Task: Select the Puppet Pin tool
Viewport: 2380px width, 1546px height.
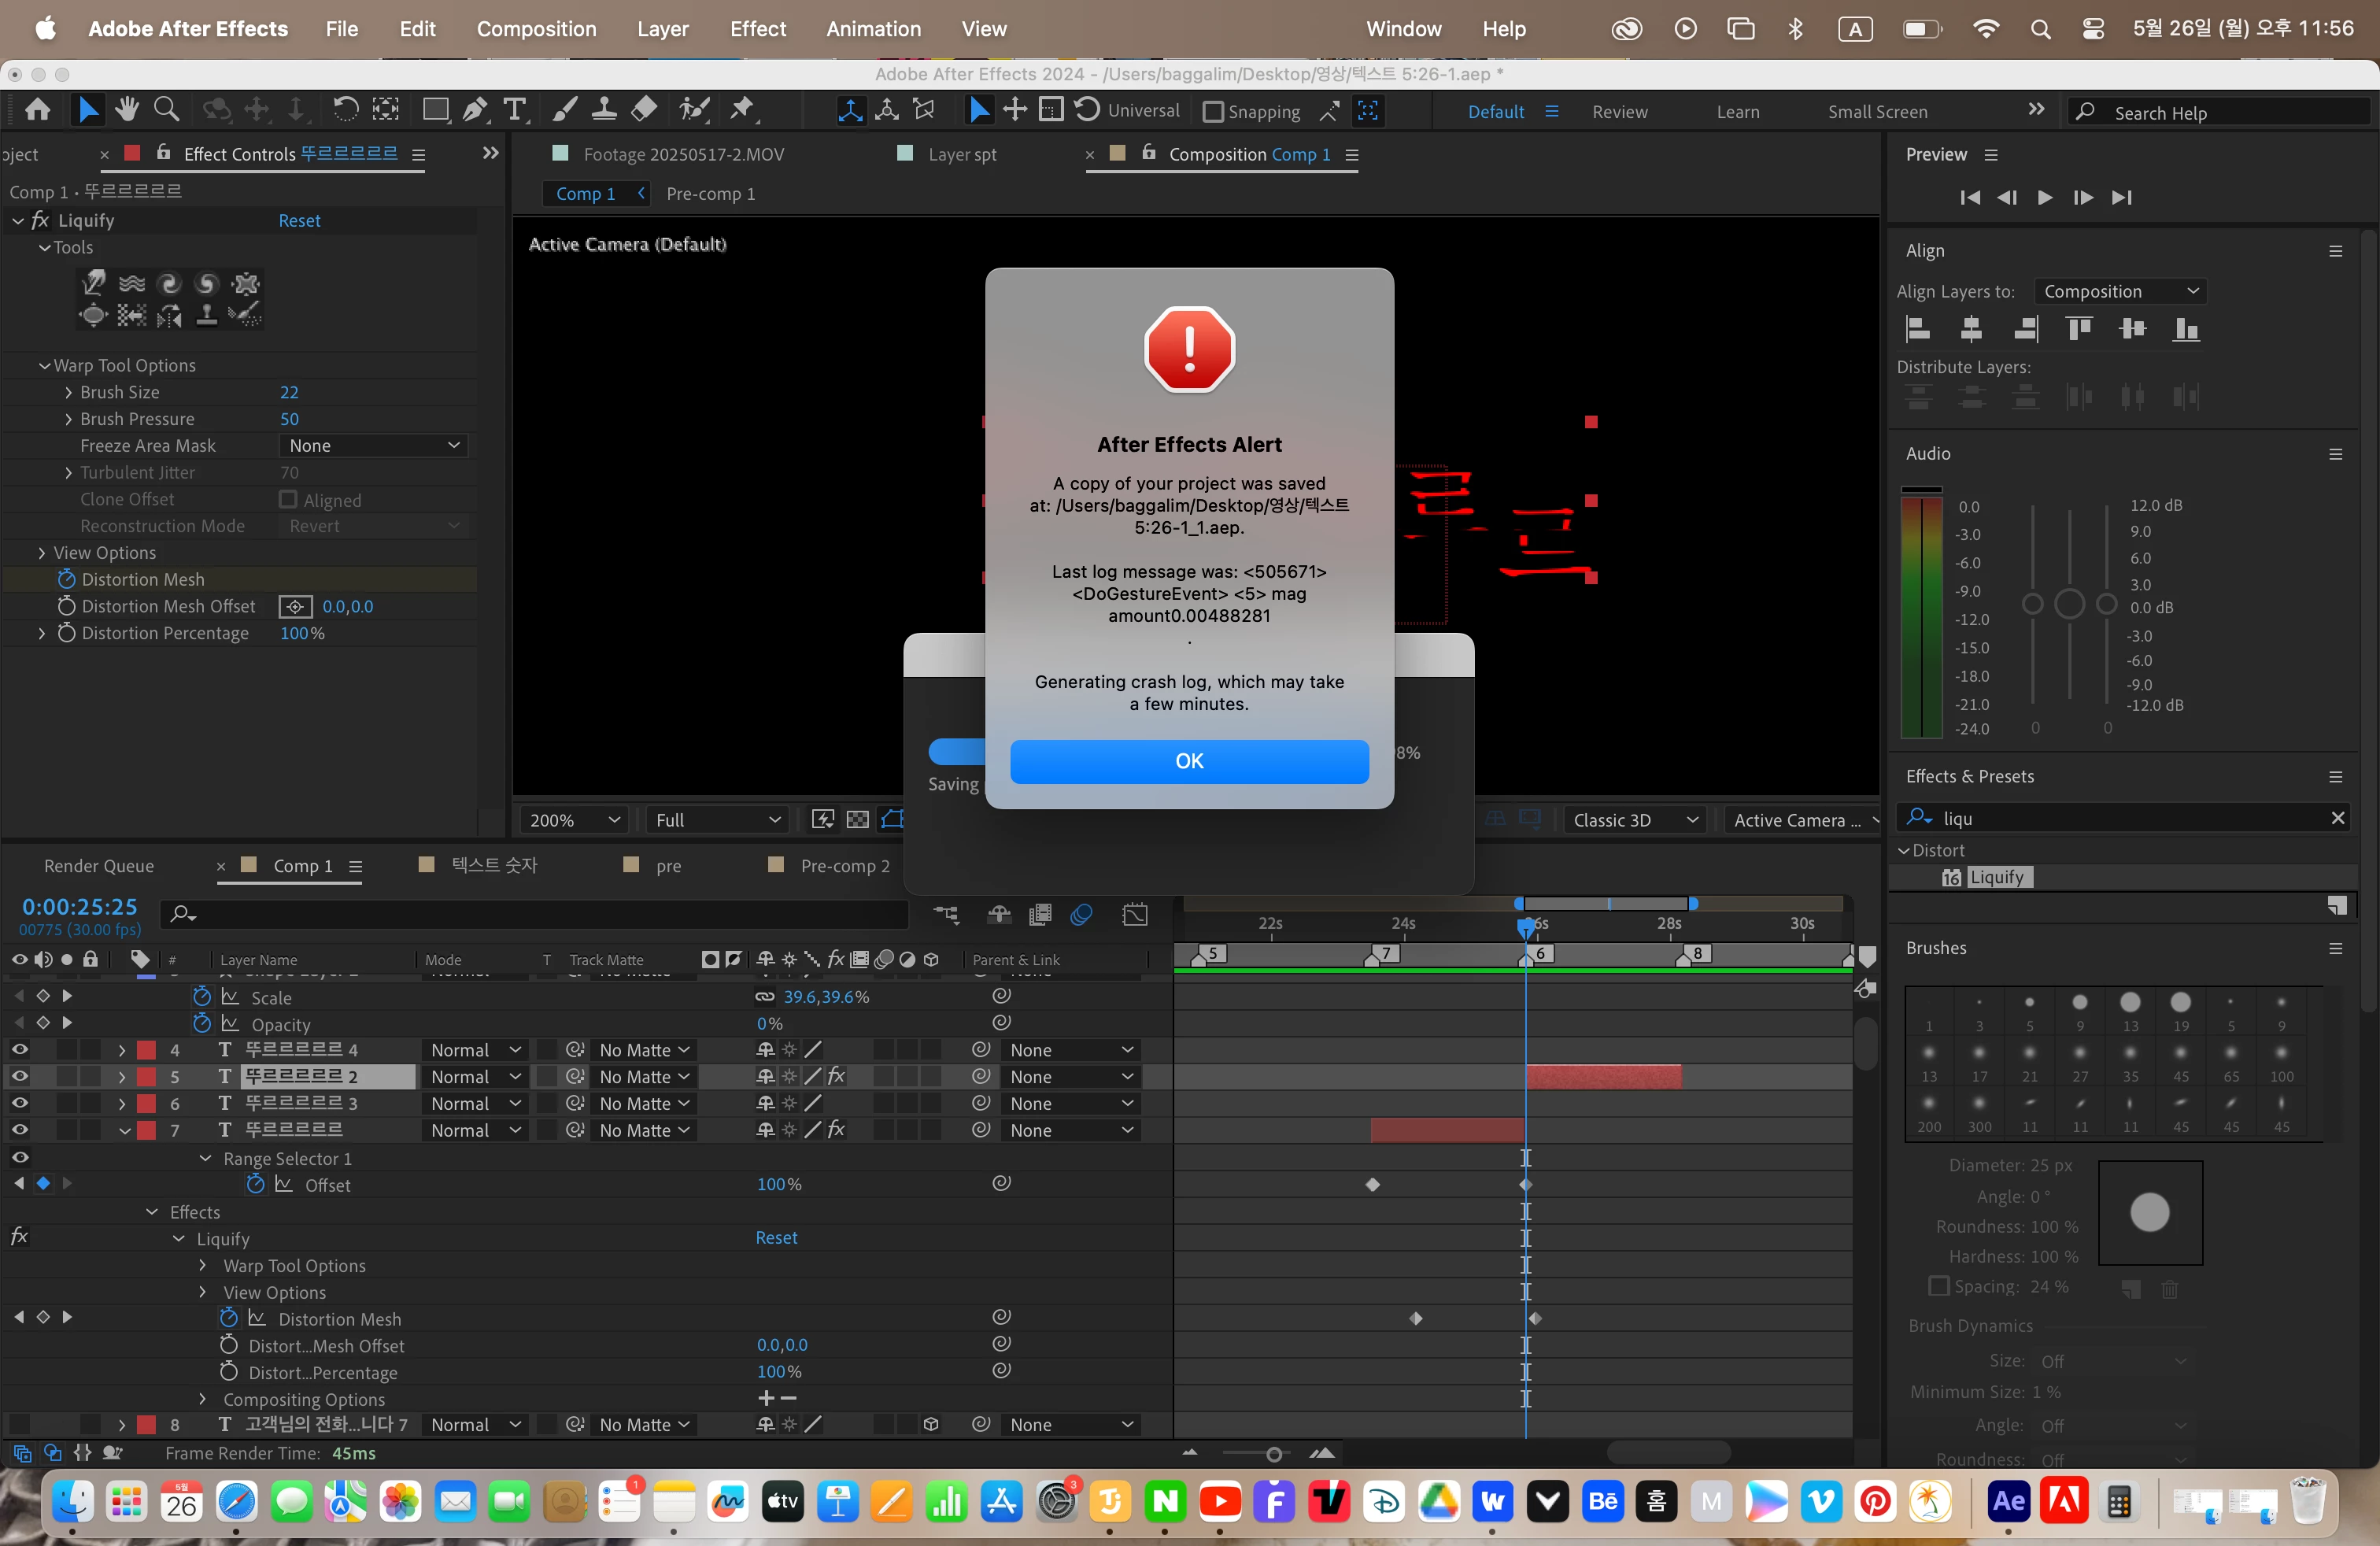Action: click(742, 110)
